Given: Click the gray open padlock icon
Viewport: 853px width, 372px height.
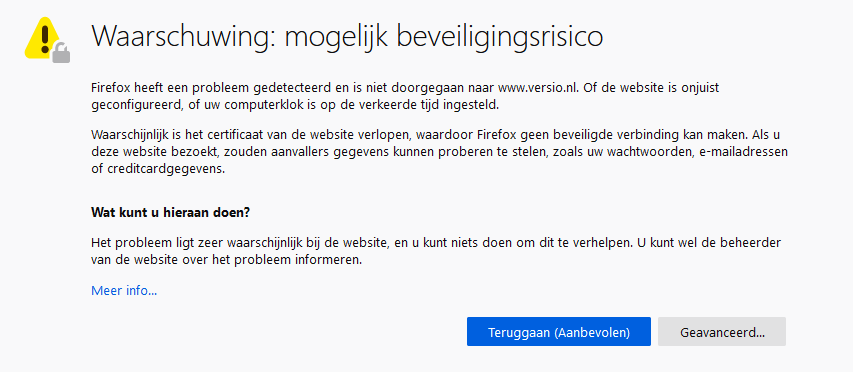Looking at the screenshot, I should [x=61, y=53].
